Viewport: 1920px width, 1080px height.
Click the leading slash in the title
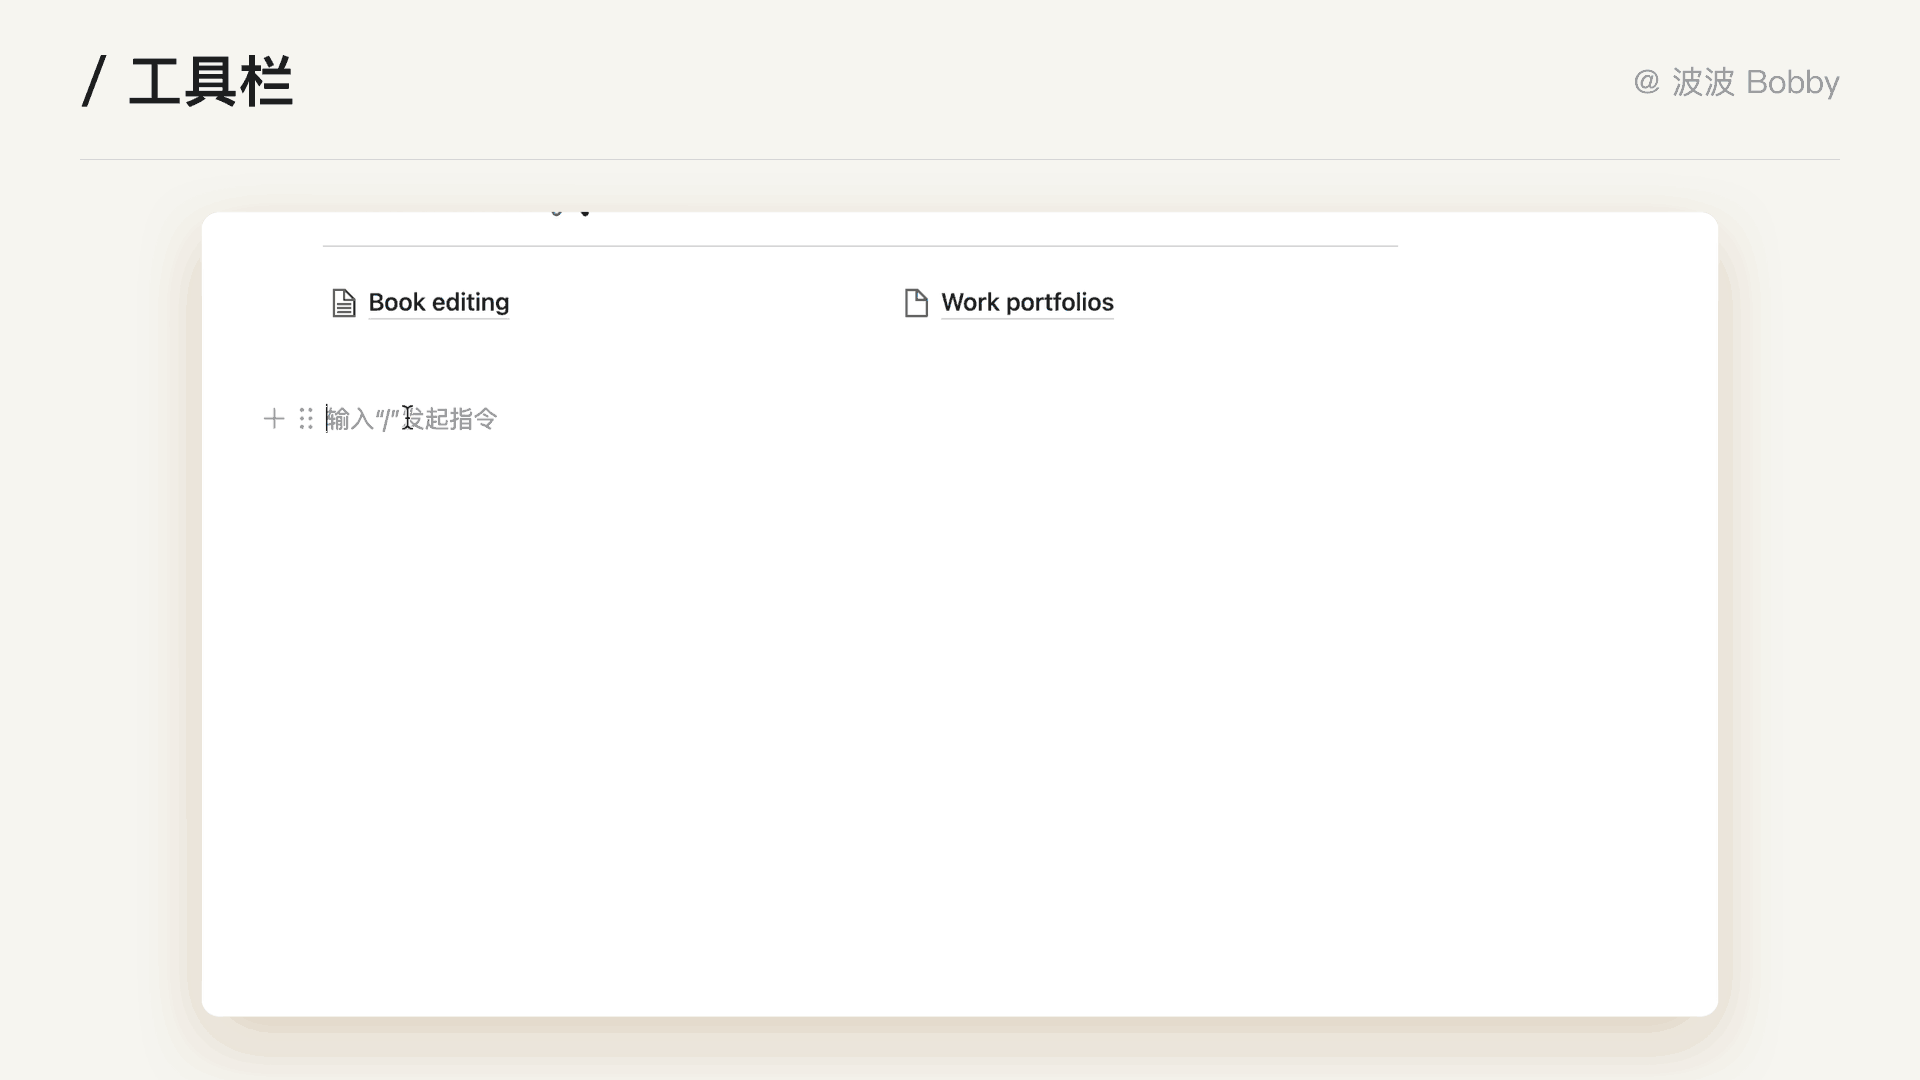(94, 82)
